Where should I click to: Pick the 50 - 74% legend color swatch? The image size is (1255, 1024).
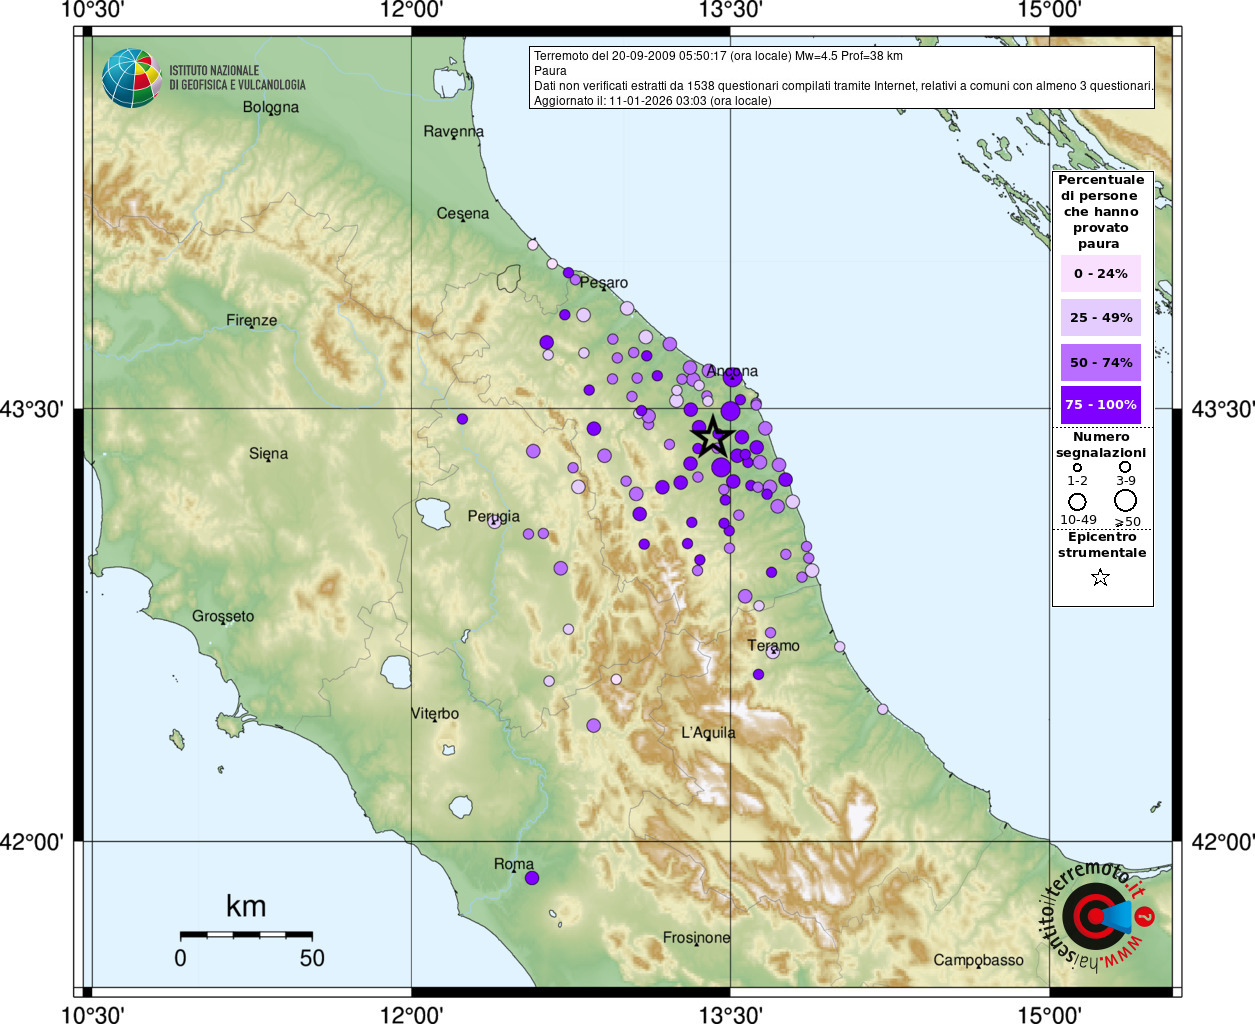click(1100, 362)
